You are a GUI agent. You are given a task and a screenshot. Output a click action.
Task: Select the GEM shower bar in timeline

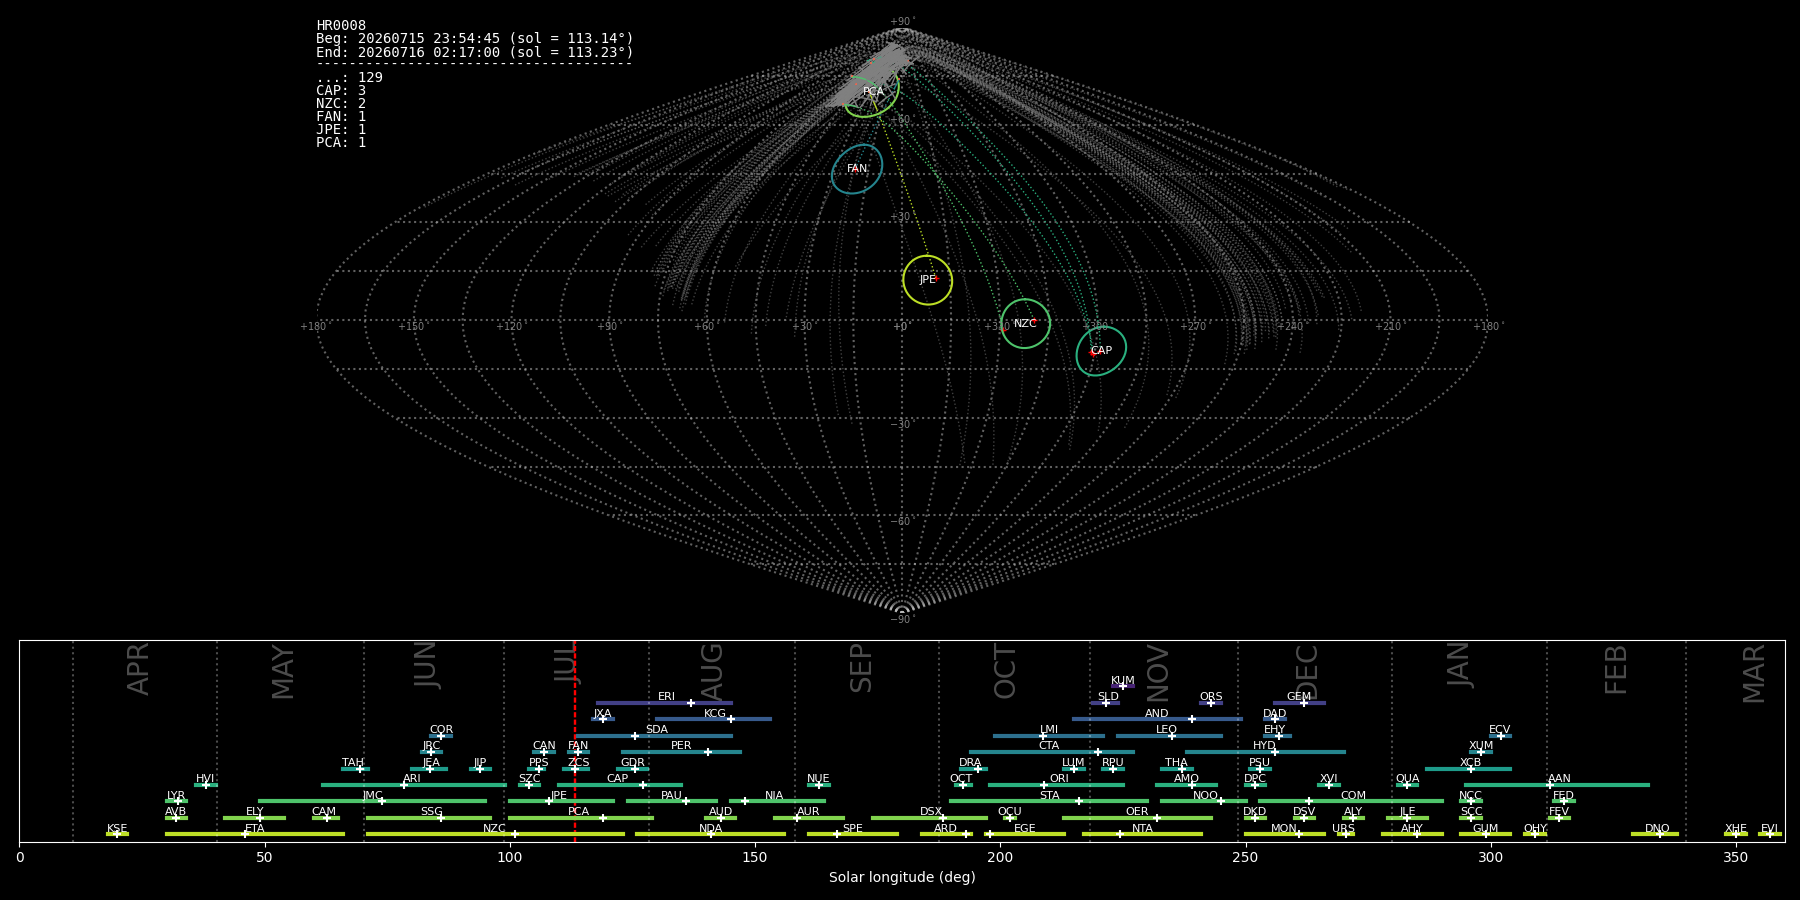(x=1299, y=703)
